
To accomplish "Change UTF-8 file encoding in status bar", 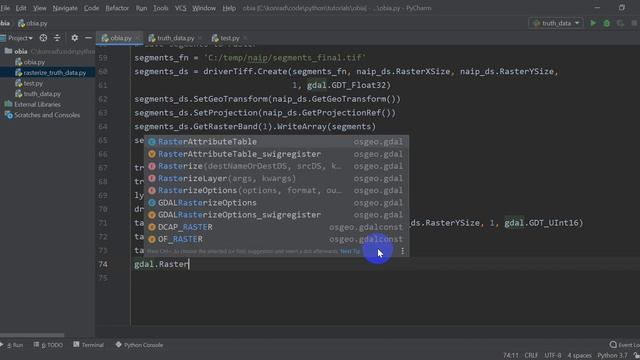I will 553,356.
